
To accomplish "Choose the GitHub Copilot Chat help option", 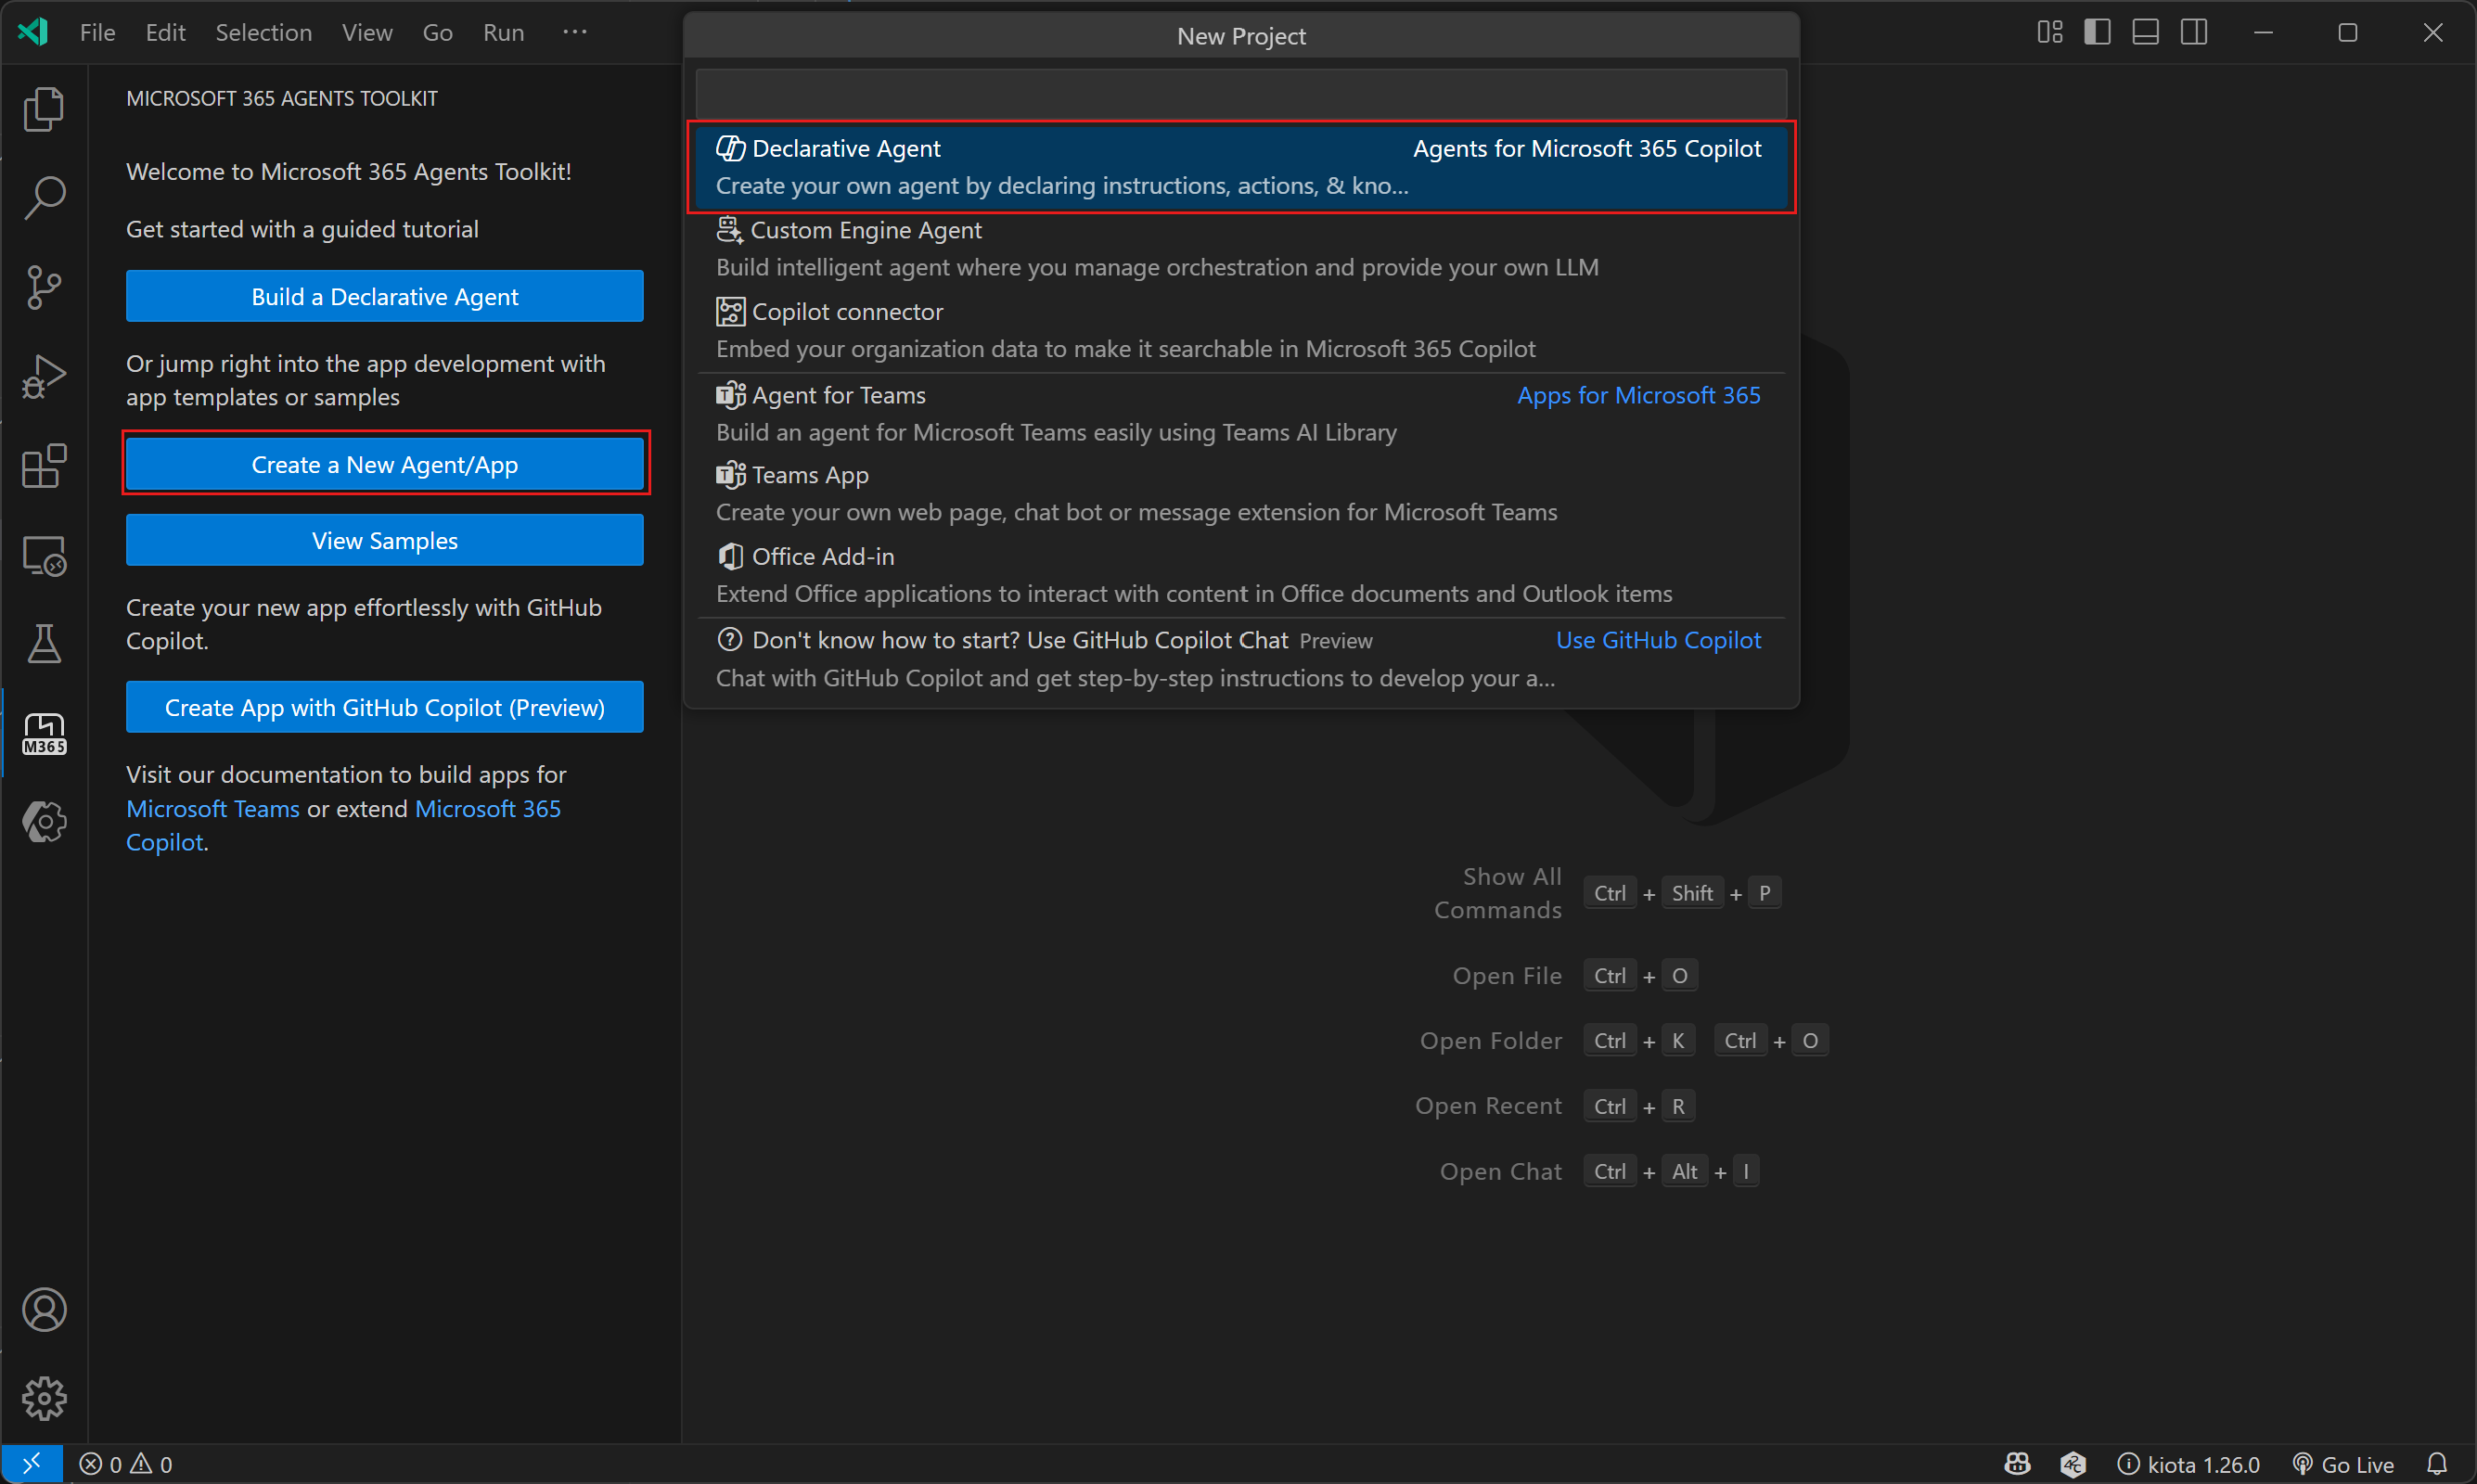I will (1241, 659).
